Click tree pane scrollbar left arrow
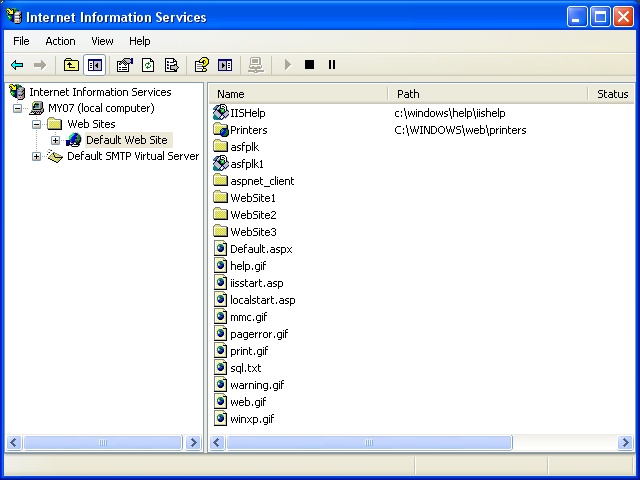The width and height of the screenshot is (640, 480). pos(14,442)
